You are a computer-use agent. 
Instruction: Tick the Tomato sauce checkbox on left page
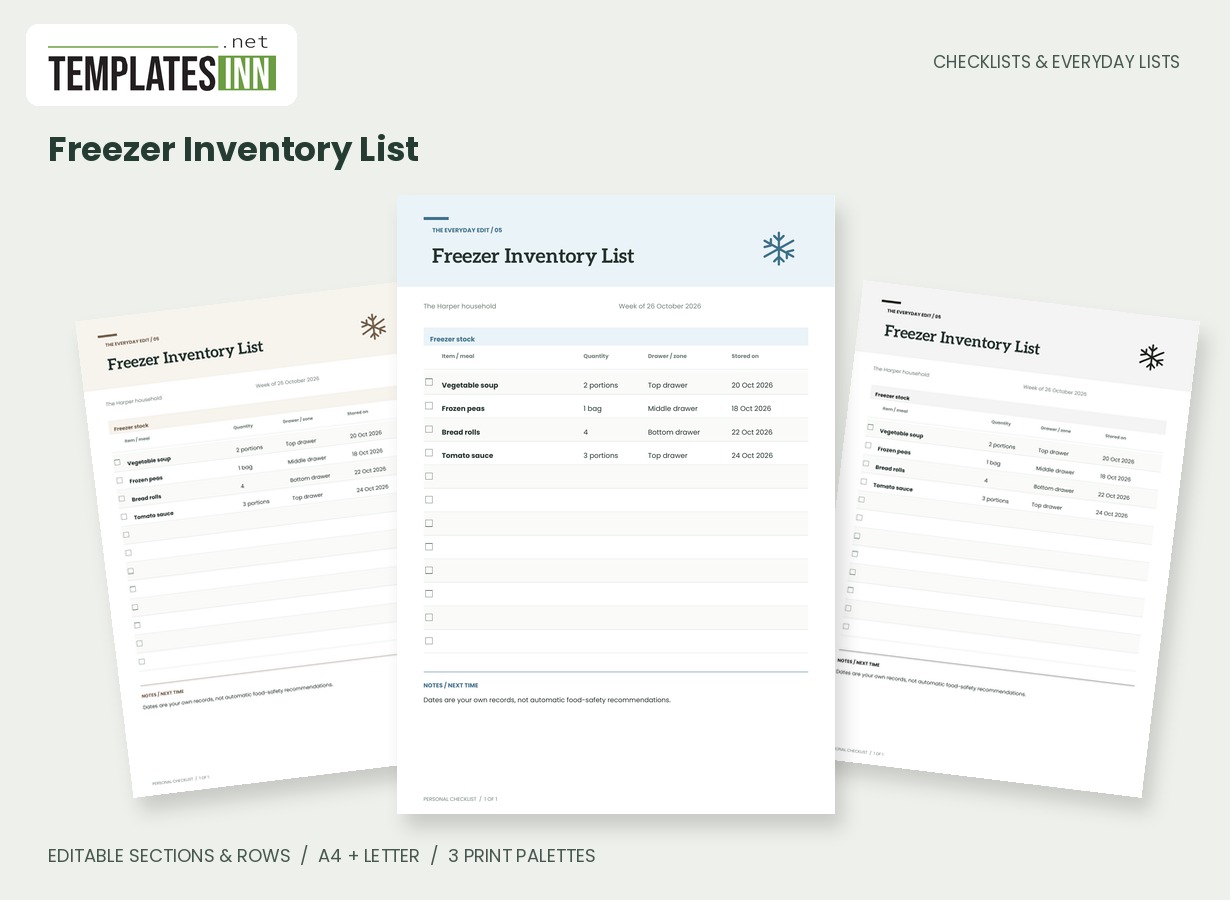coord(124,516)
